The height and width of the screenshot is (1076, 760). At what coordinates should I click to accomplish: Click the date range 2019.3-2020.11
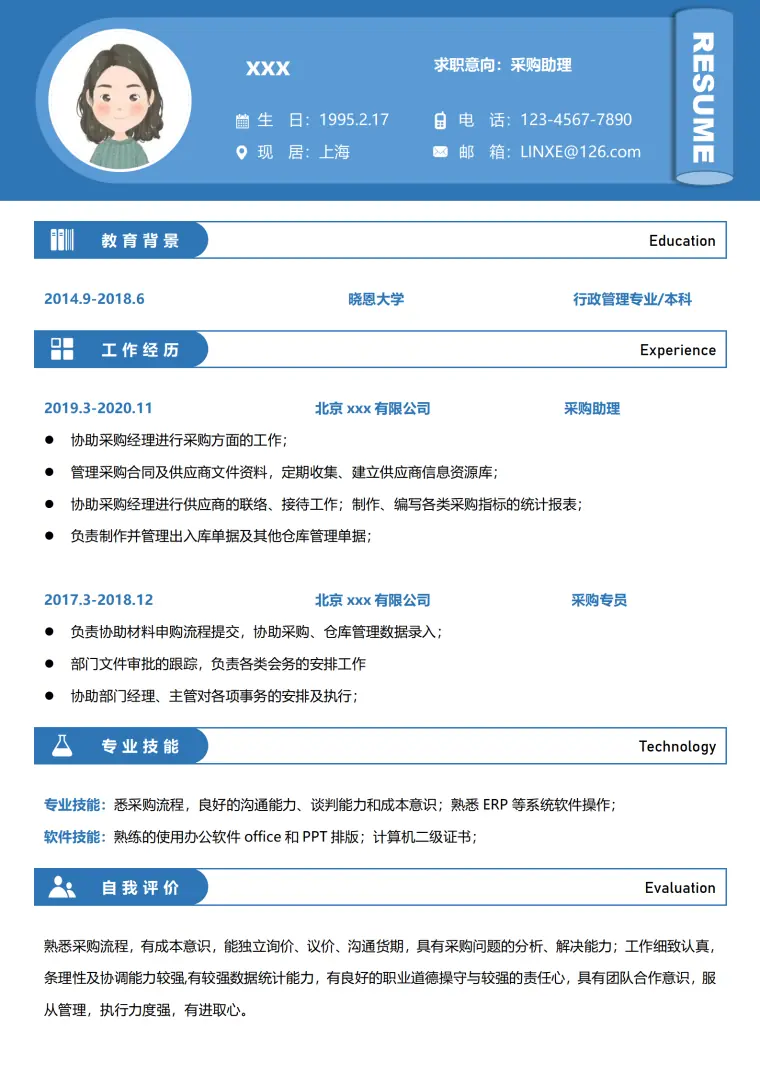pyautogui.click(x=98, y=408)
